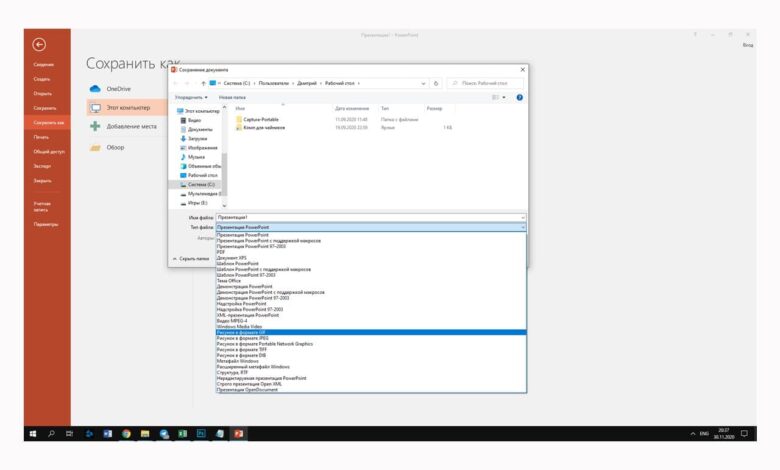The image size is (780, 470).
Task: Open Task View on the taskbar
Action: (x=69, y=434)
